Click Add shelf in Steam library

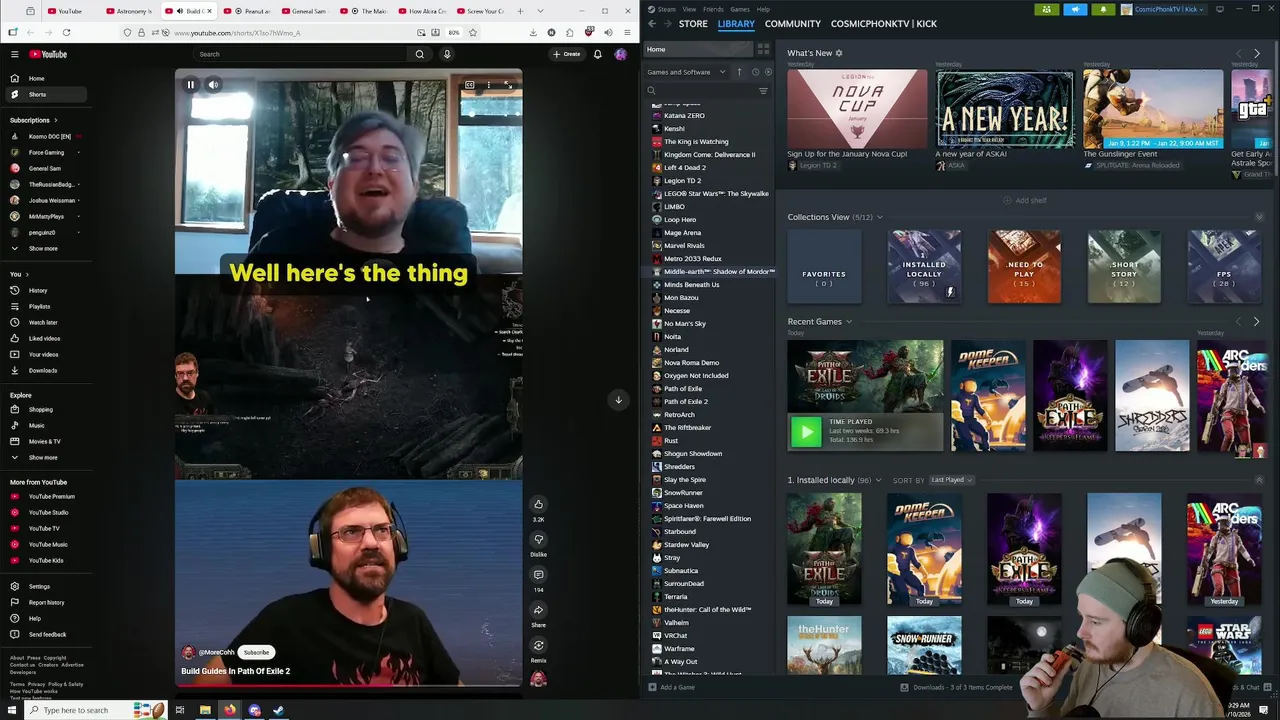[x=1025, y=200]
